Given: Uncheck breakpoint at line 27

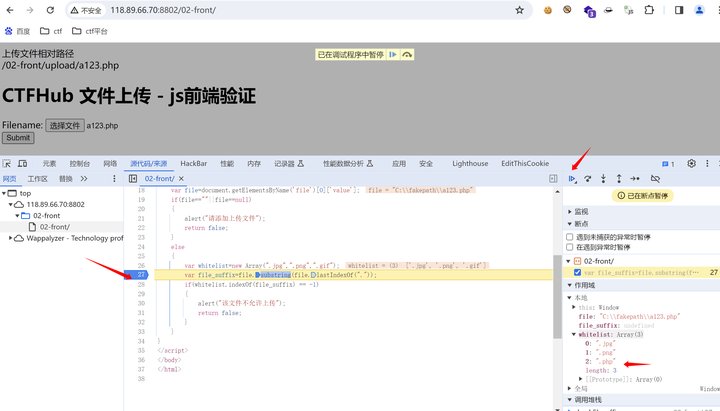Looking at the screenshot, I should click(577, 272).
